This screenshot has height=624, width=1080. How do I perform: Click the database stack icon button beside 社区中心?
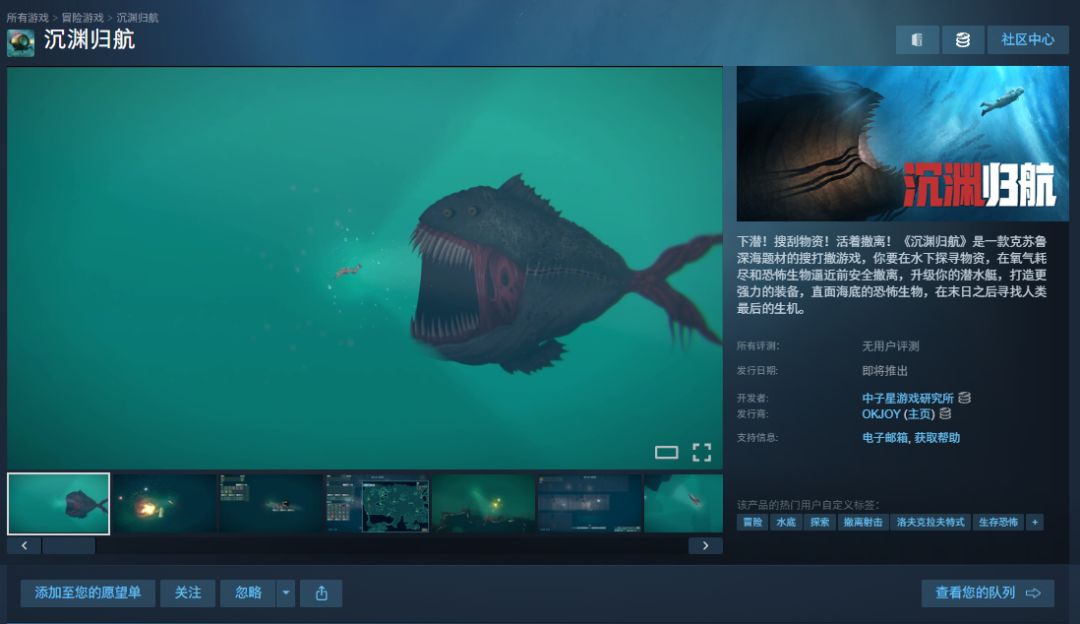point(962,40)
